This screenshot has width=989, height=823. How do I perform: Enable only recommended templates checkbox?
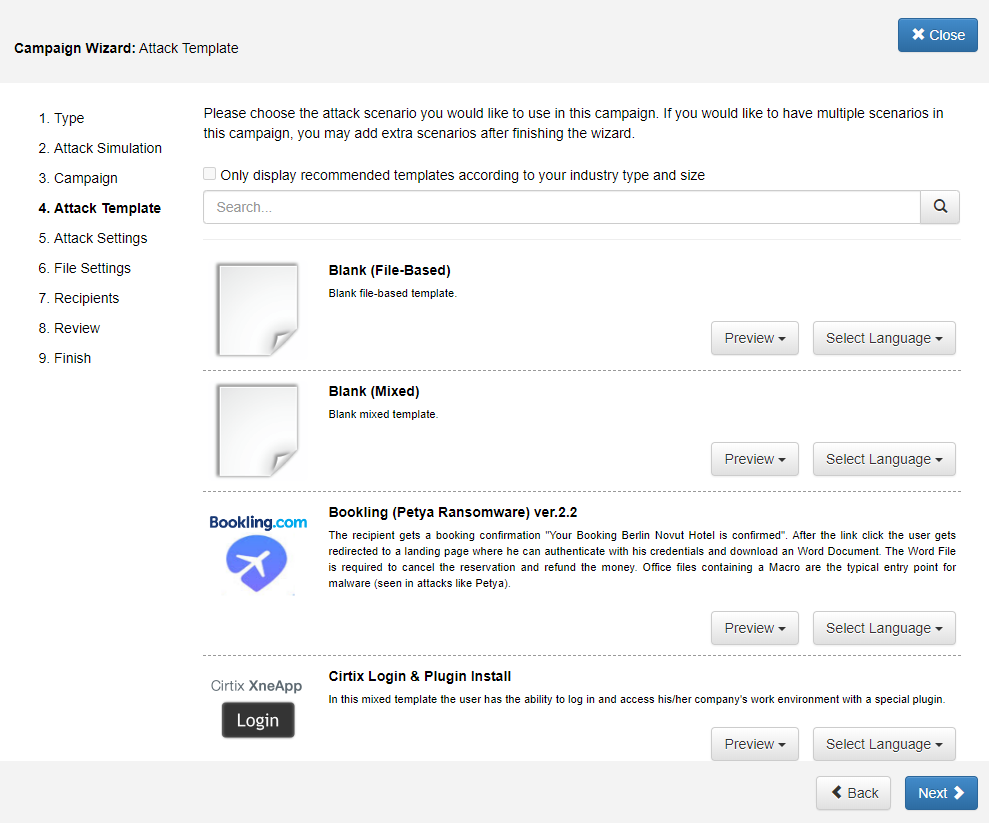(x=210, y=174)
